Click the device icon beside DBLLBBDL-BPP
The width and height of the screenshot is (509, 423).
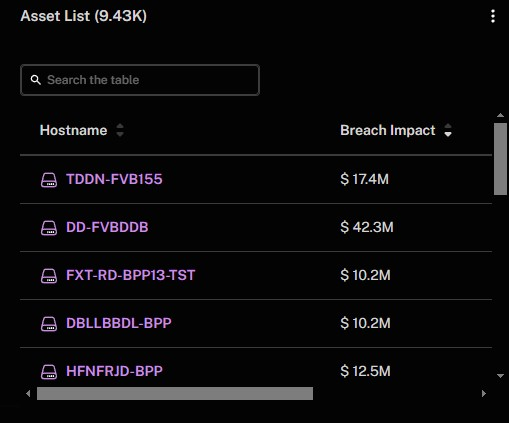point(49,324)
